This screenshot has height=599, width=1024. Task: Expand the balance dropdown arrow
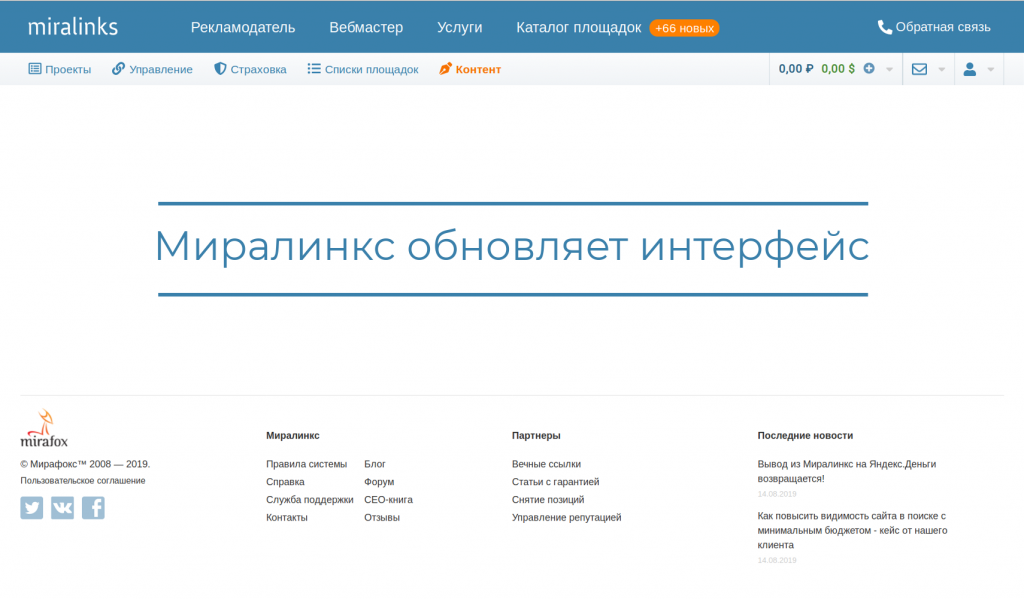[889, 69]
